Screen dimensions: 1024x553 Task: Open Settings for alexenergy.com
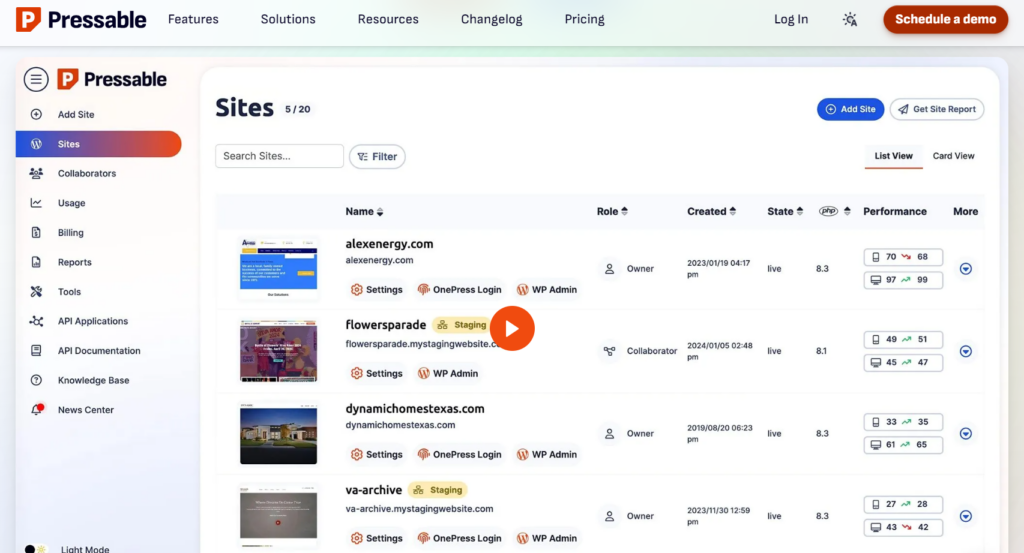tap(377, 290)
